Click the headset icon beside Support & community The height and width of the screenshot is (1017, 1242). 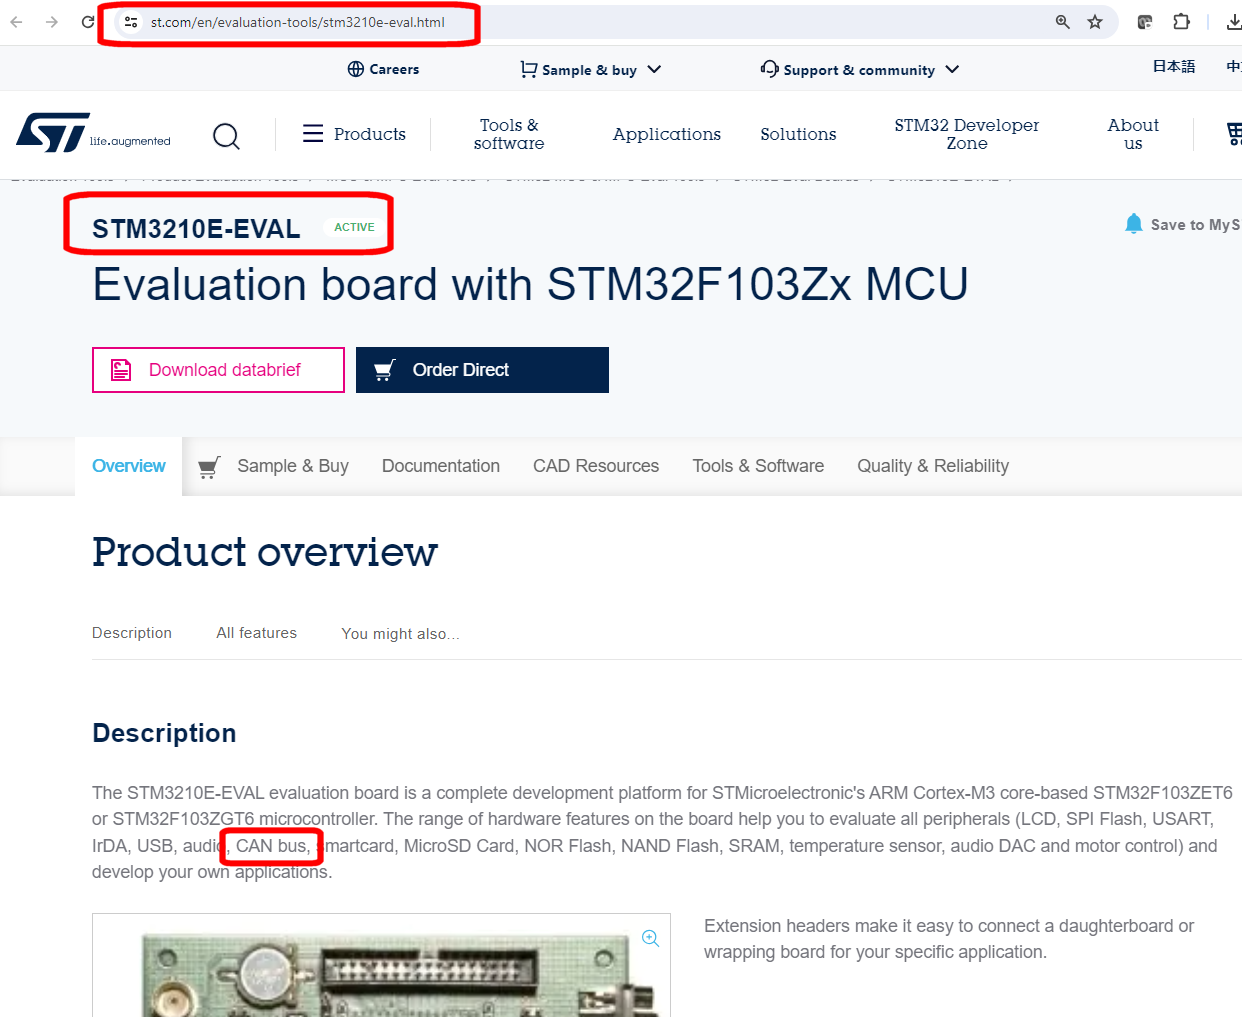point(769,68)
